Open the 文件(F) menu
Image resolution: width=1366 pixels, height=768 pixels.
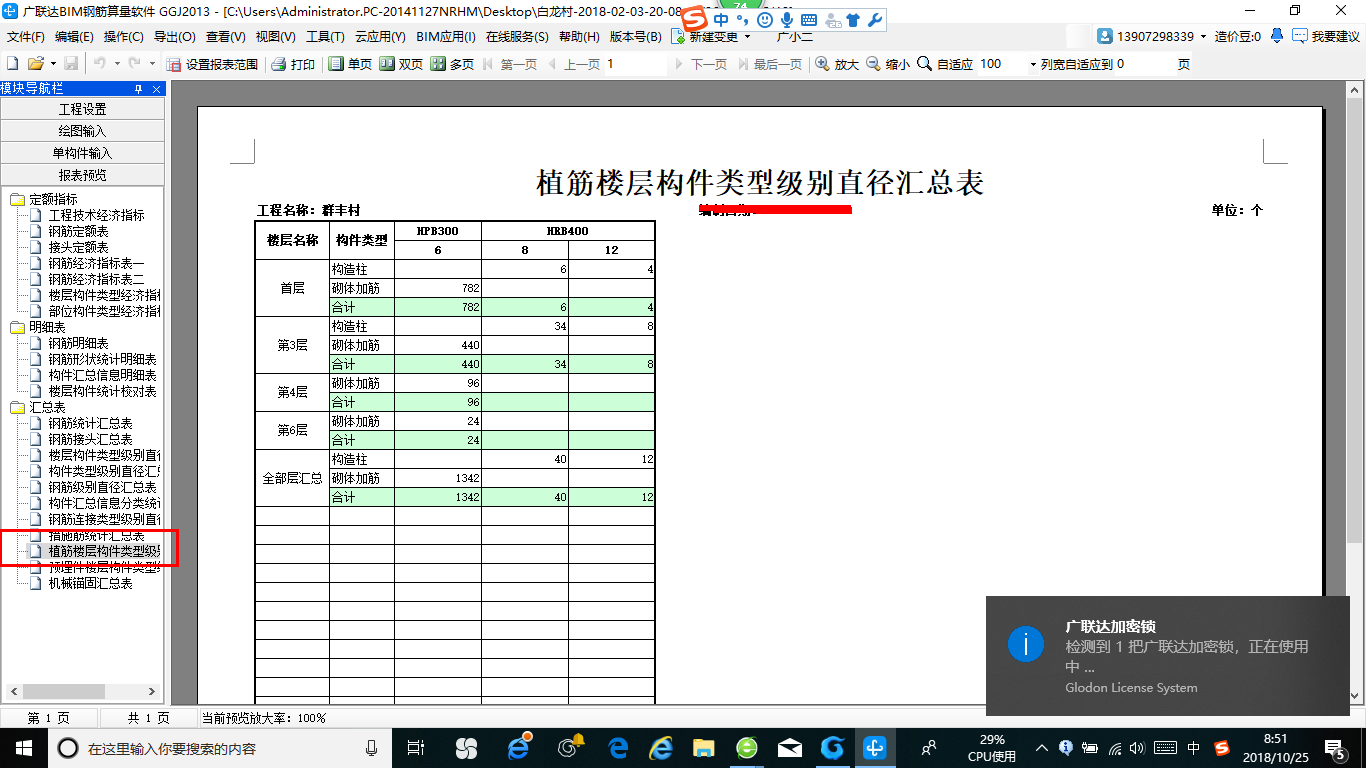click(26, 36)
